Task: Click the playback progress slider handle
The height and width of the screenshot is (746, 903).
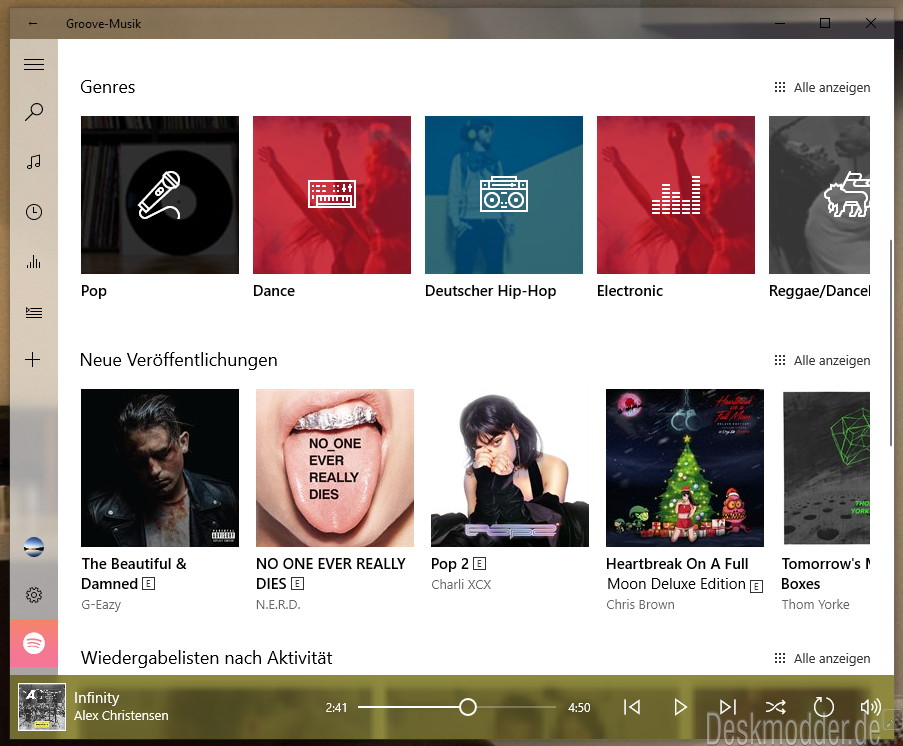Action: pyautogui.click(x=468, y=707)
